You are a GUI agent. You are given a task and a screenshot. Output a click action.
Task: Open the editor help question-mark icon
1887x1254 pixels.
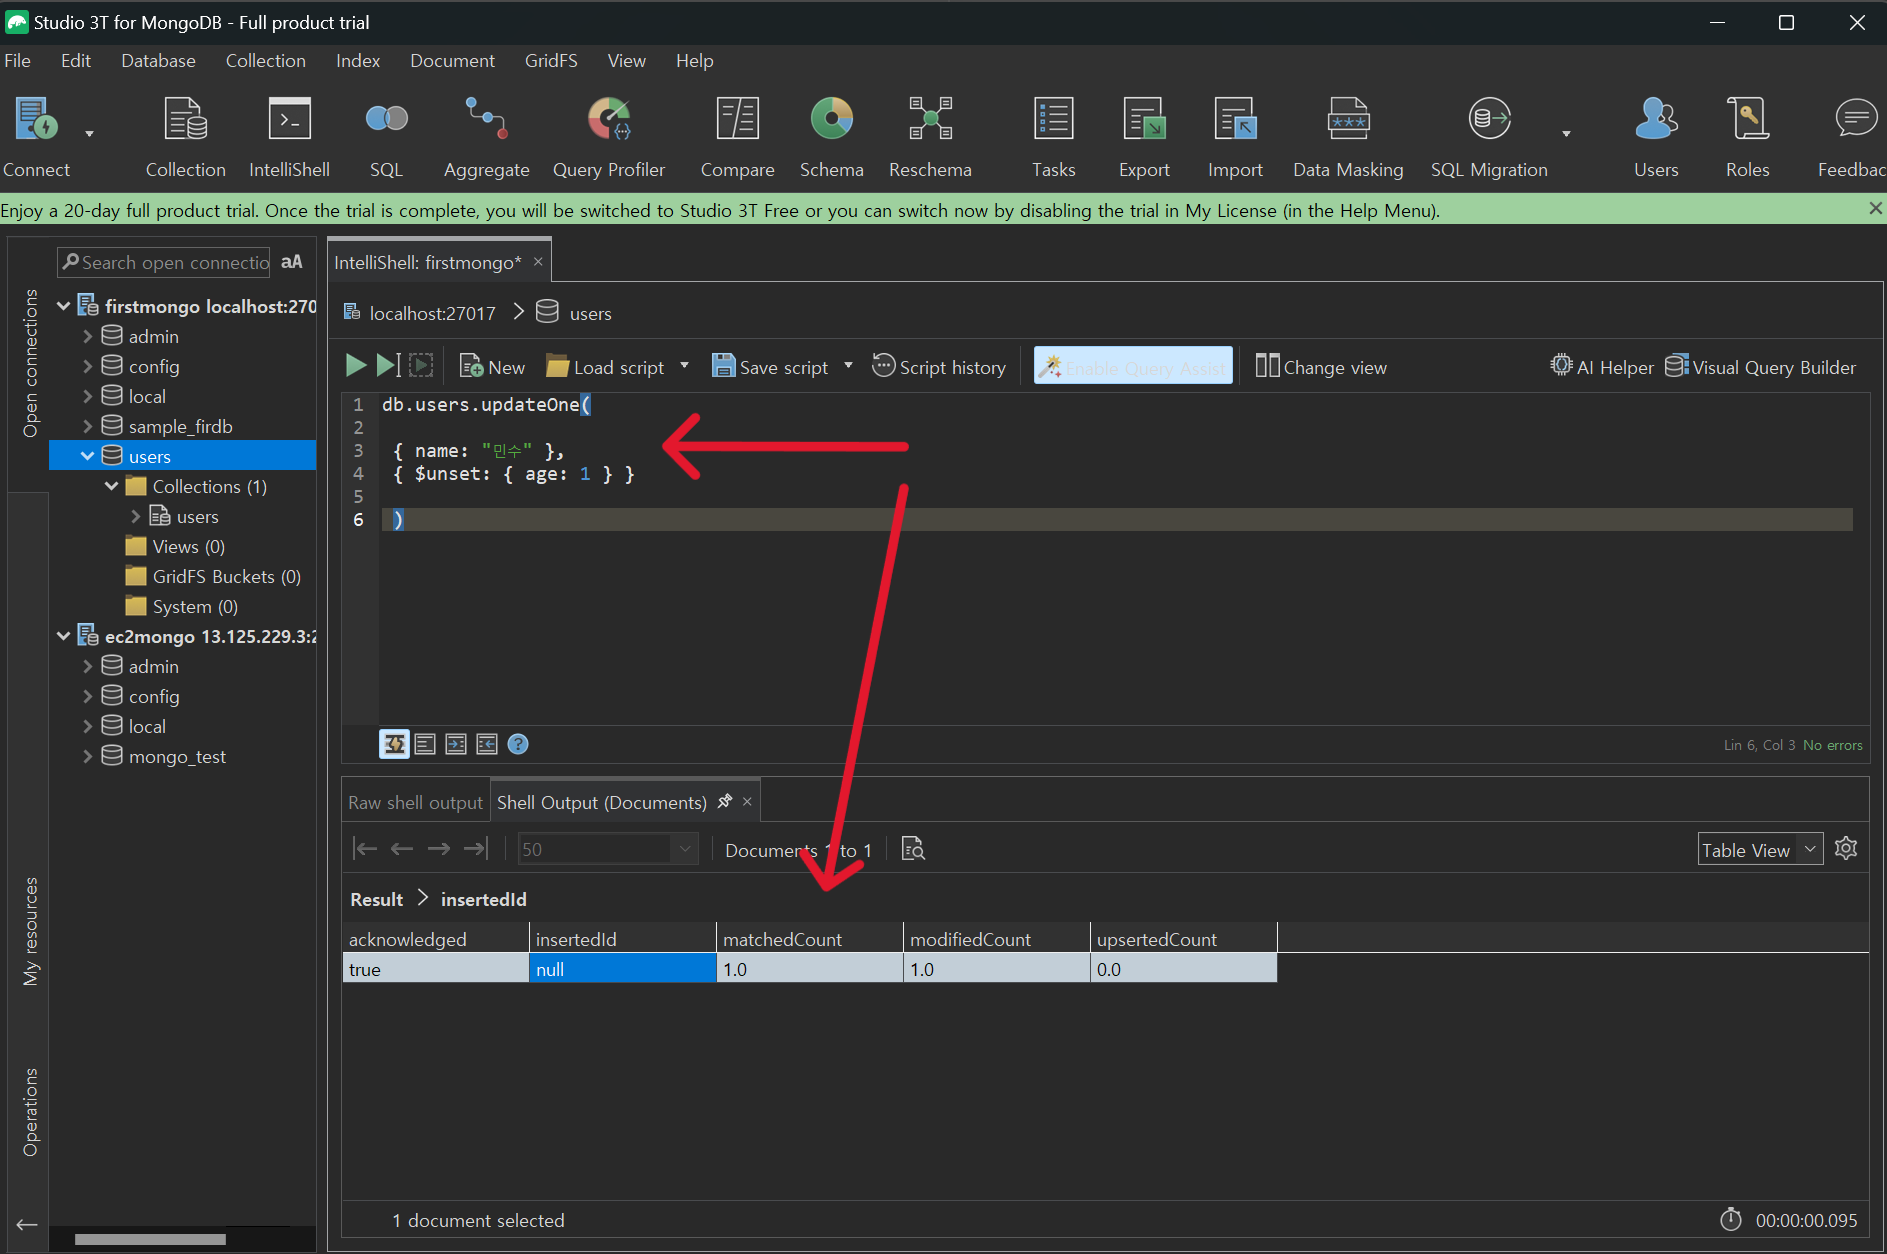pyautogui.click(x=518, y=744)
